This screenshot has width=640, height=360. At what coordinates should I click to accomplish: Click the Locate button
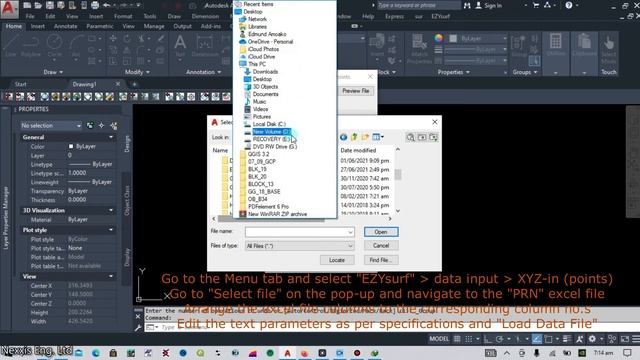coord(337,260)
